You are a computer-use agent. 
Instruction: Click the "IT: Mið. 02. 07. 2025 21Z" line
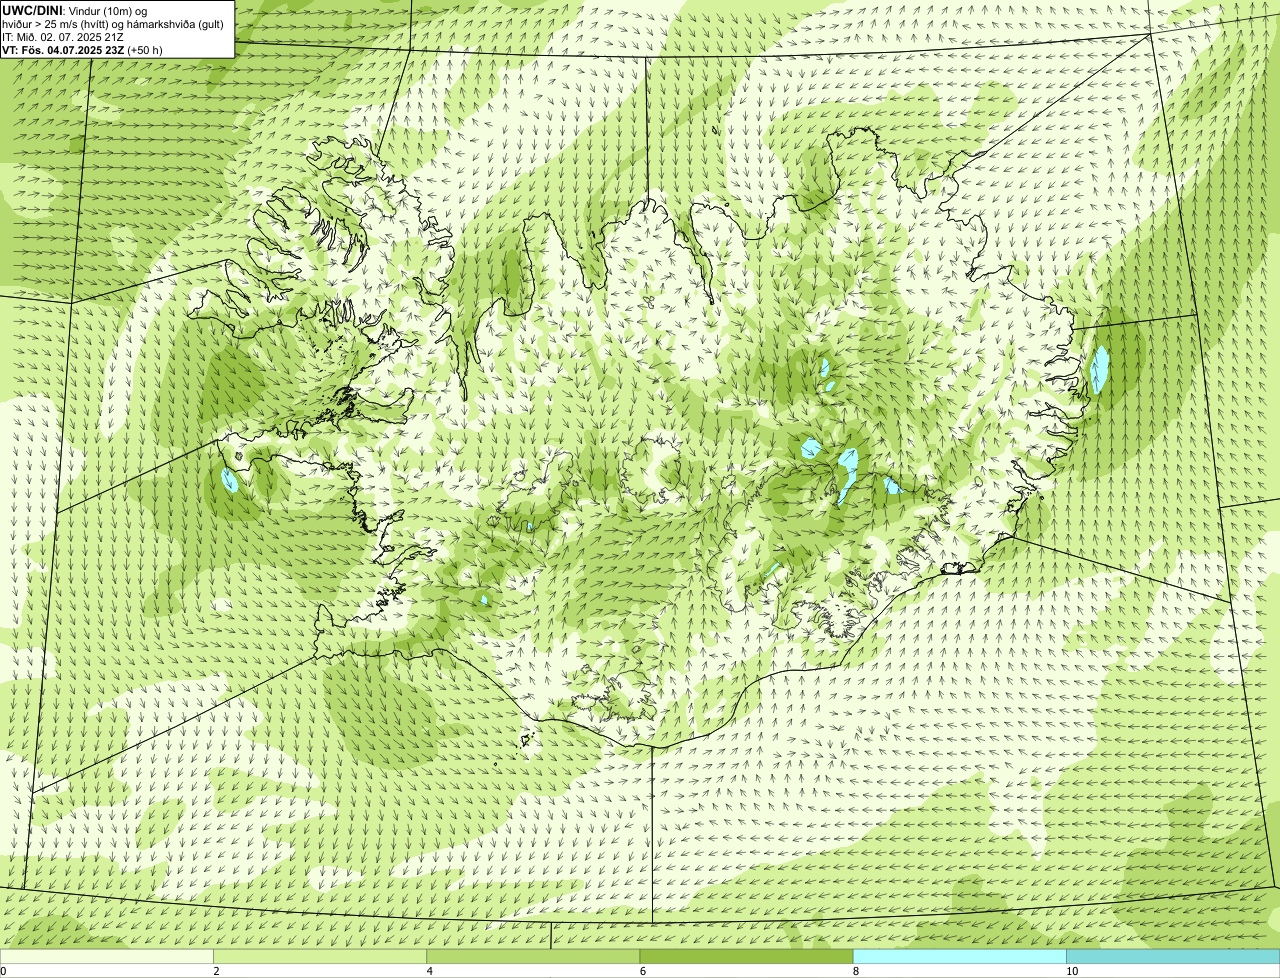click(63, 37)
